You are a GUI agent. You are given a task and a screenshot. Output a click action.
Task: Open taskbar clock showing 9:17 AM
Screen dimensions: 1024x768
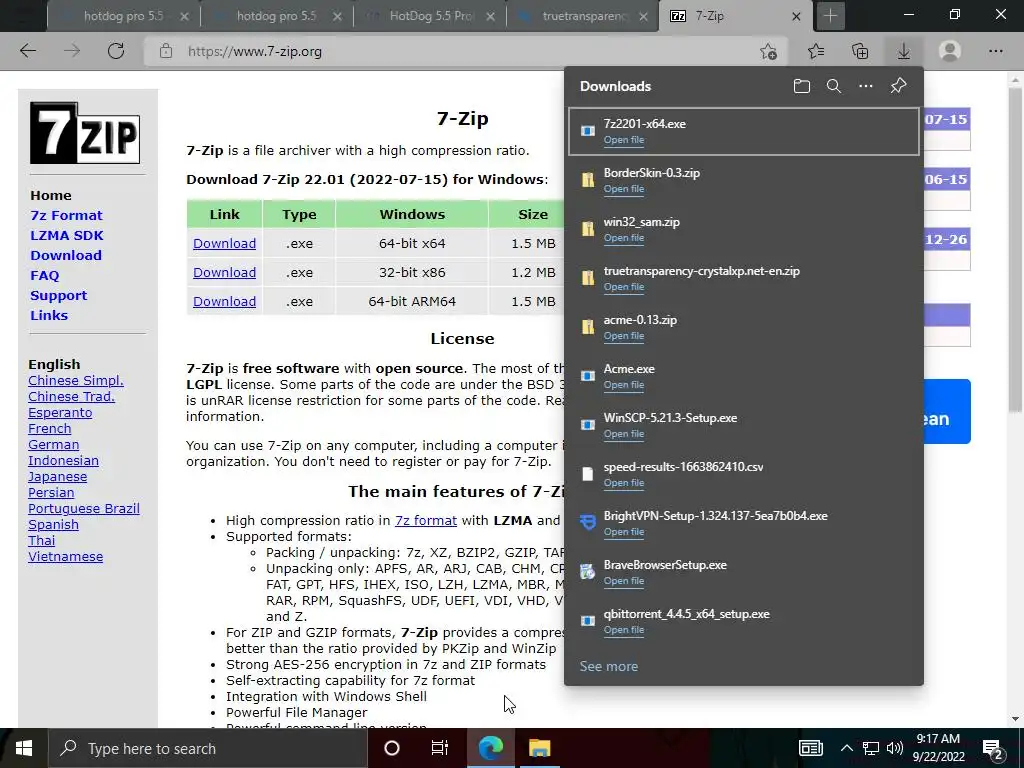pyautogui.click(x=938, y=748)
